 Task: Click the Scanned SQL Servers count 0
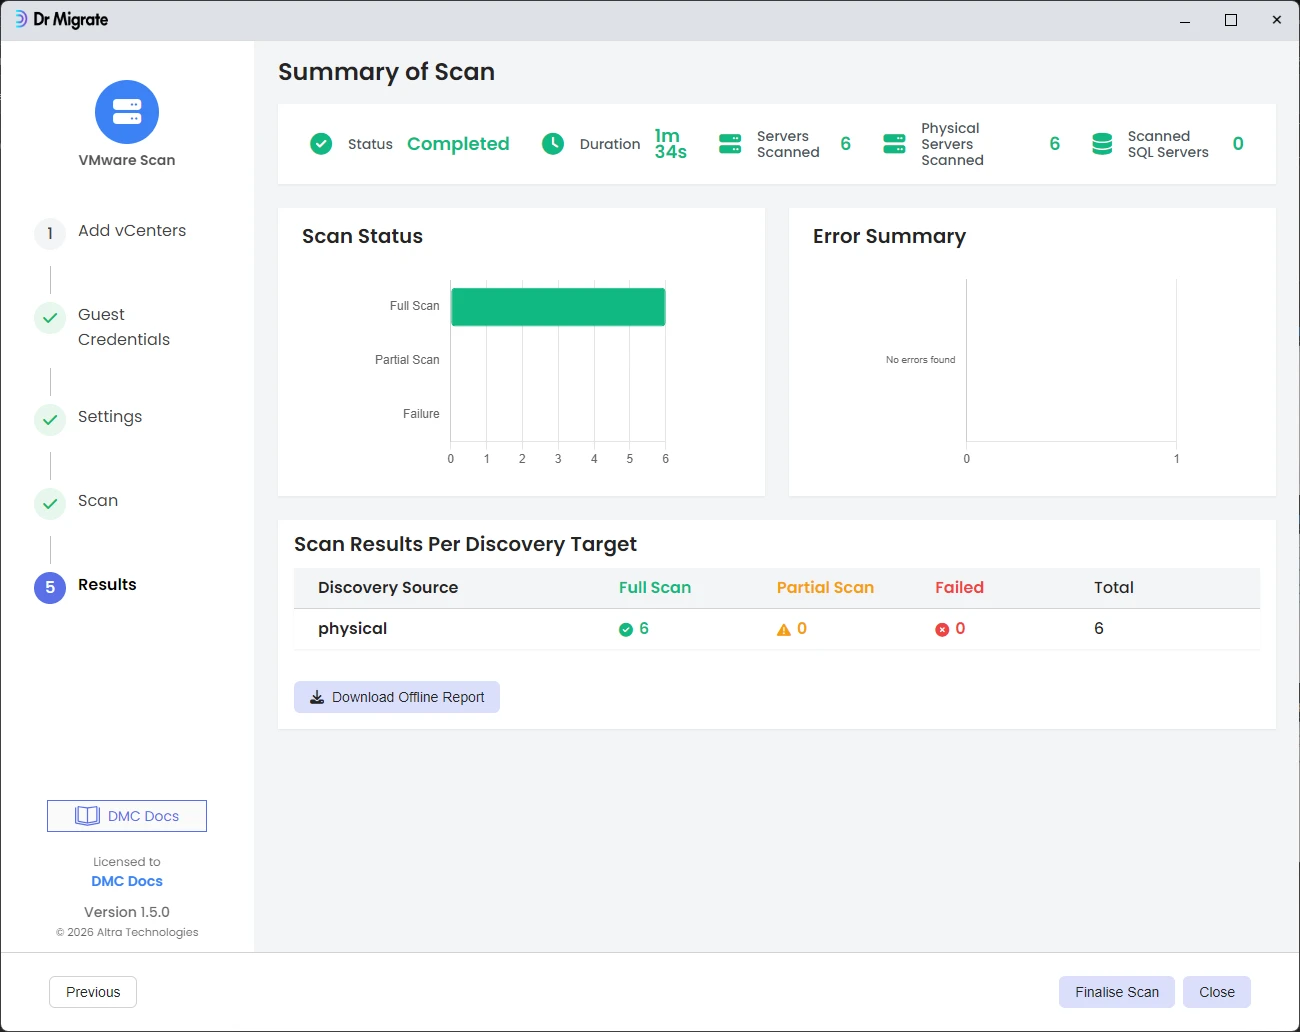click(1238, 144)
